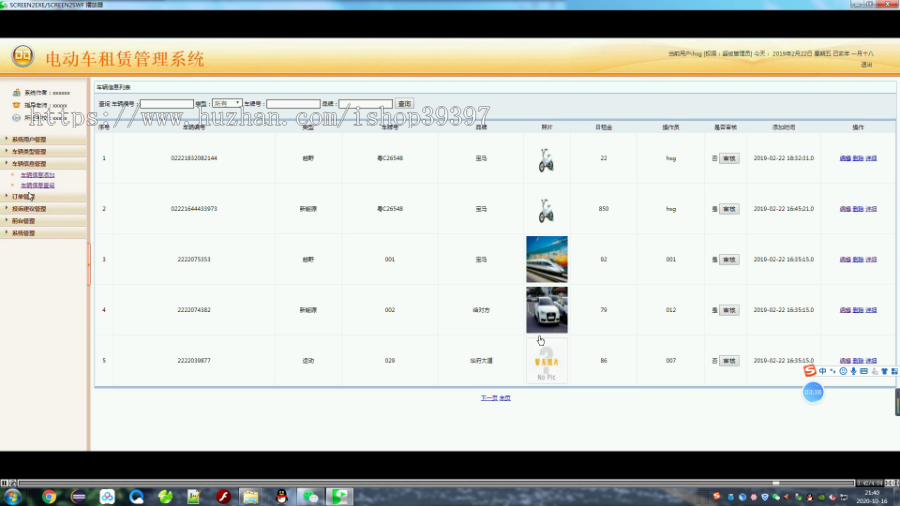Image resolution: width=900 pixels, height=506 pixels.
Task: Click the scooter photo in row 1
Action: [x=546, y=160]
